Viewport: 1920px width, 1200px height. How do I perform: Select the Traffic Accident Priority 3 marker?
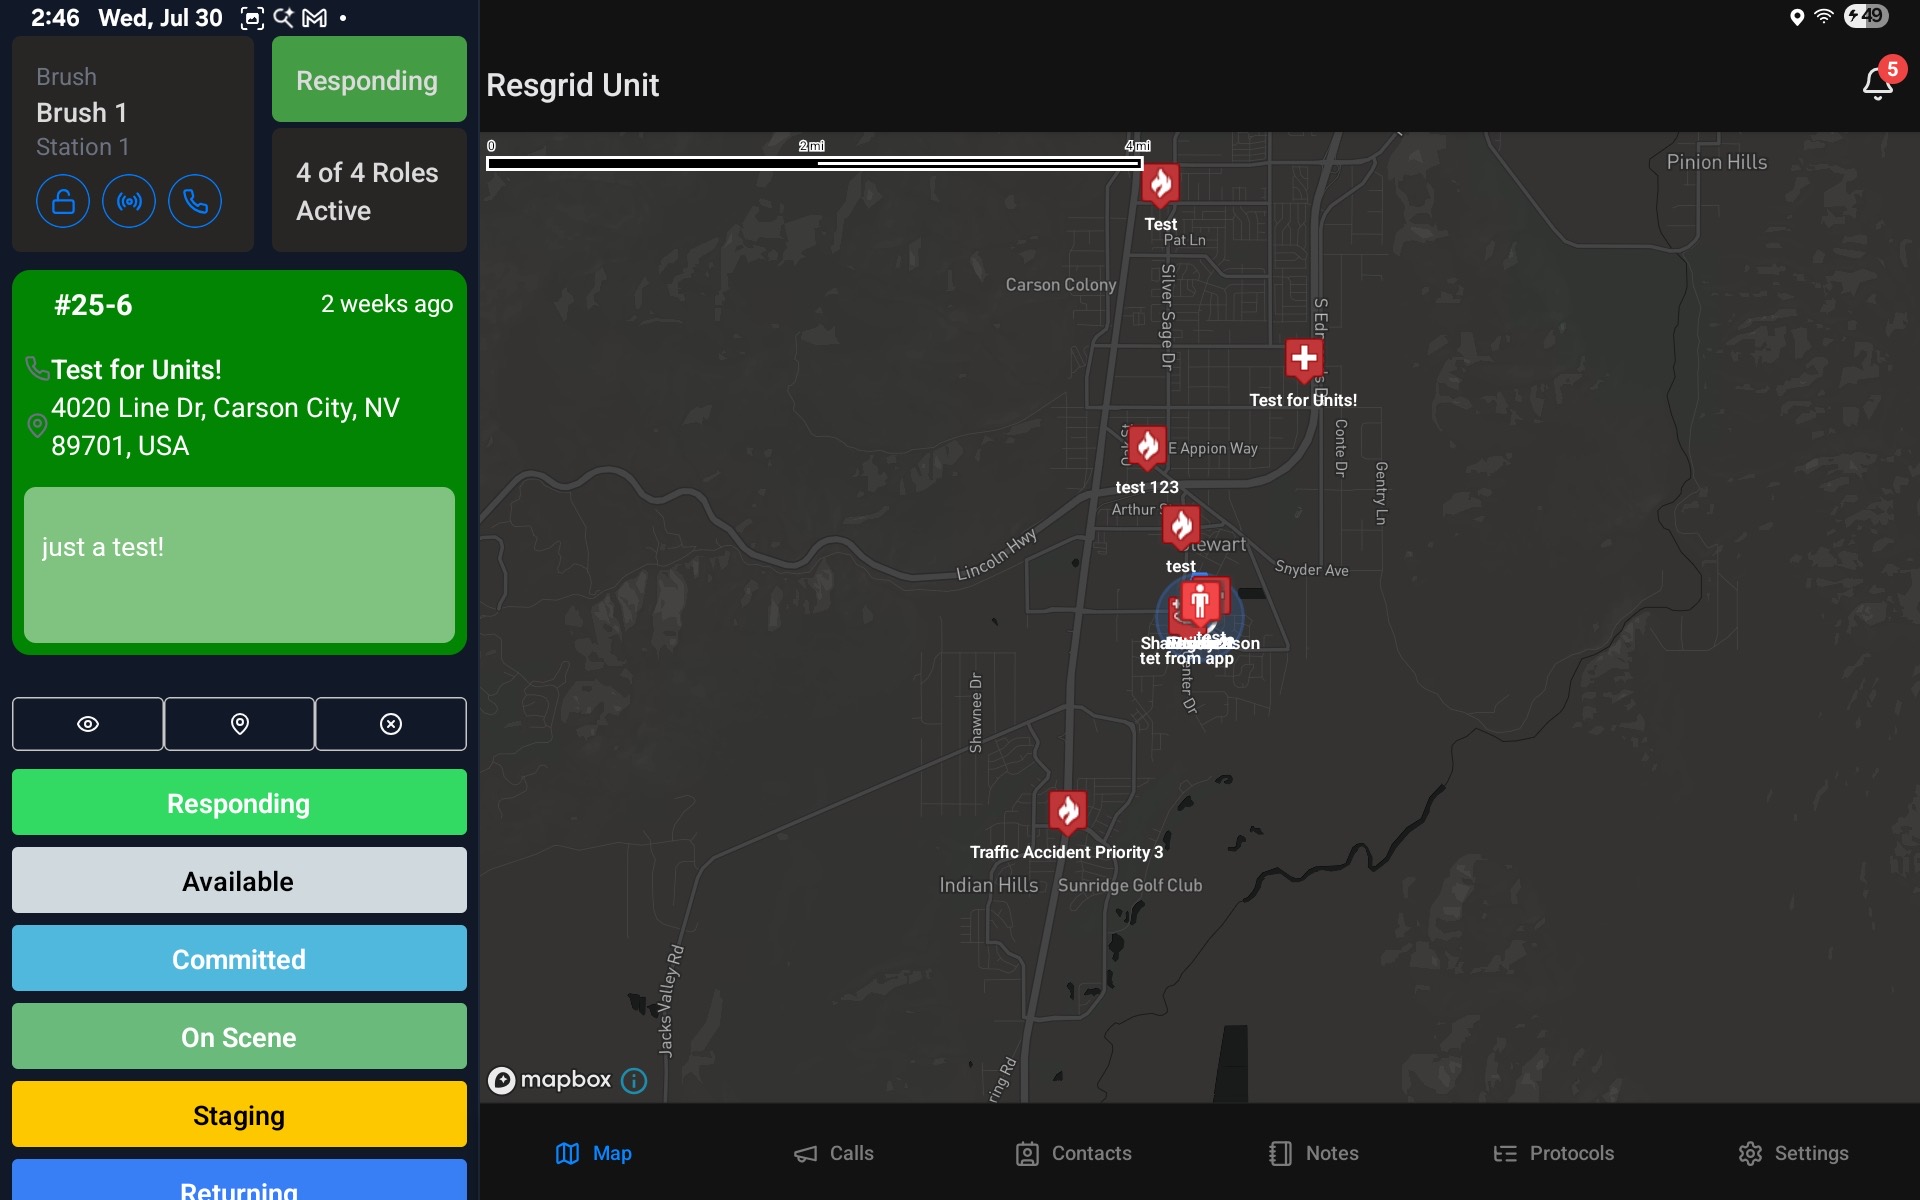click(1068, 811)
